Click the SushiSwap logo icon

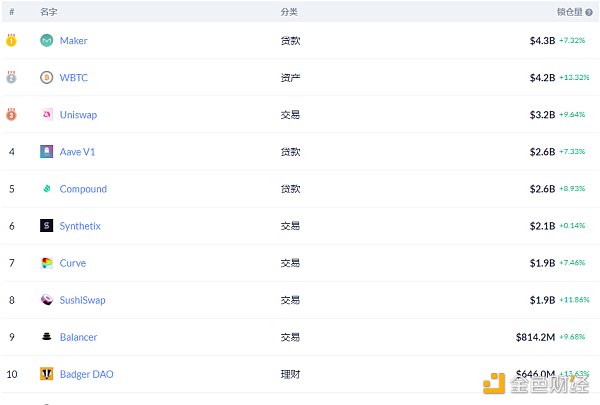(47, 300)
